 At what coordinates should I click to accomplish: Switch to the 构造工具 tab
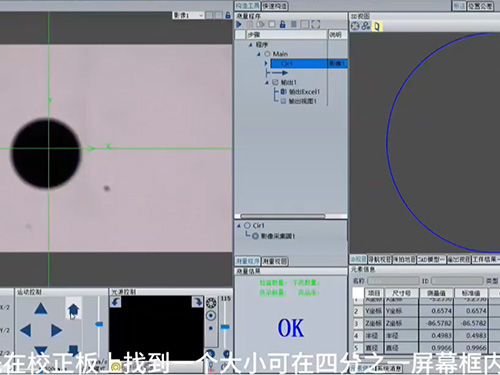click(x=247, y=6)
